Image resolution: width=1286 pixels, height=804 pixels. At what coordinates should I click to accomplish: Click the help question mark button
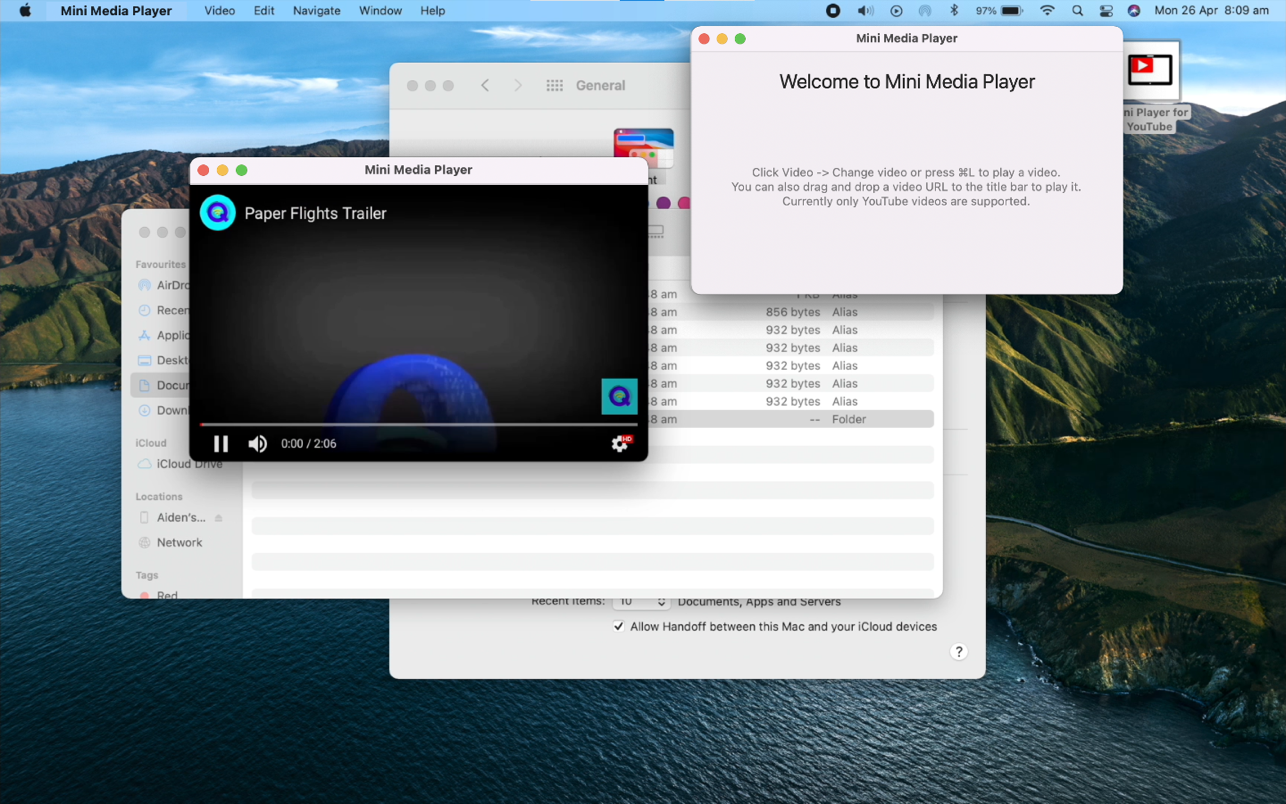(958, 652)
